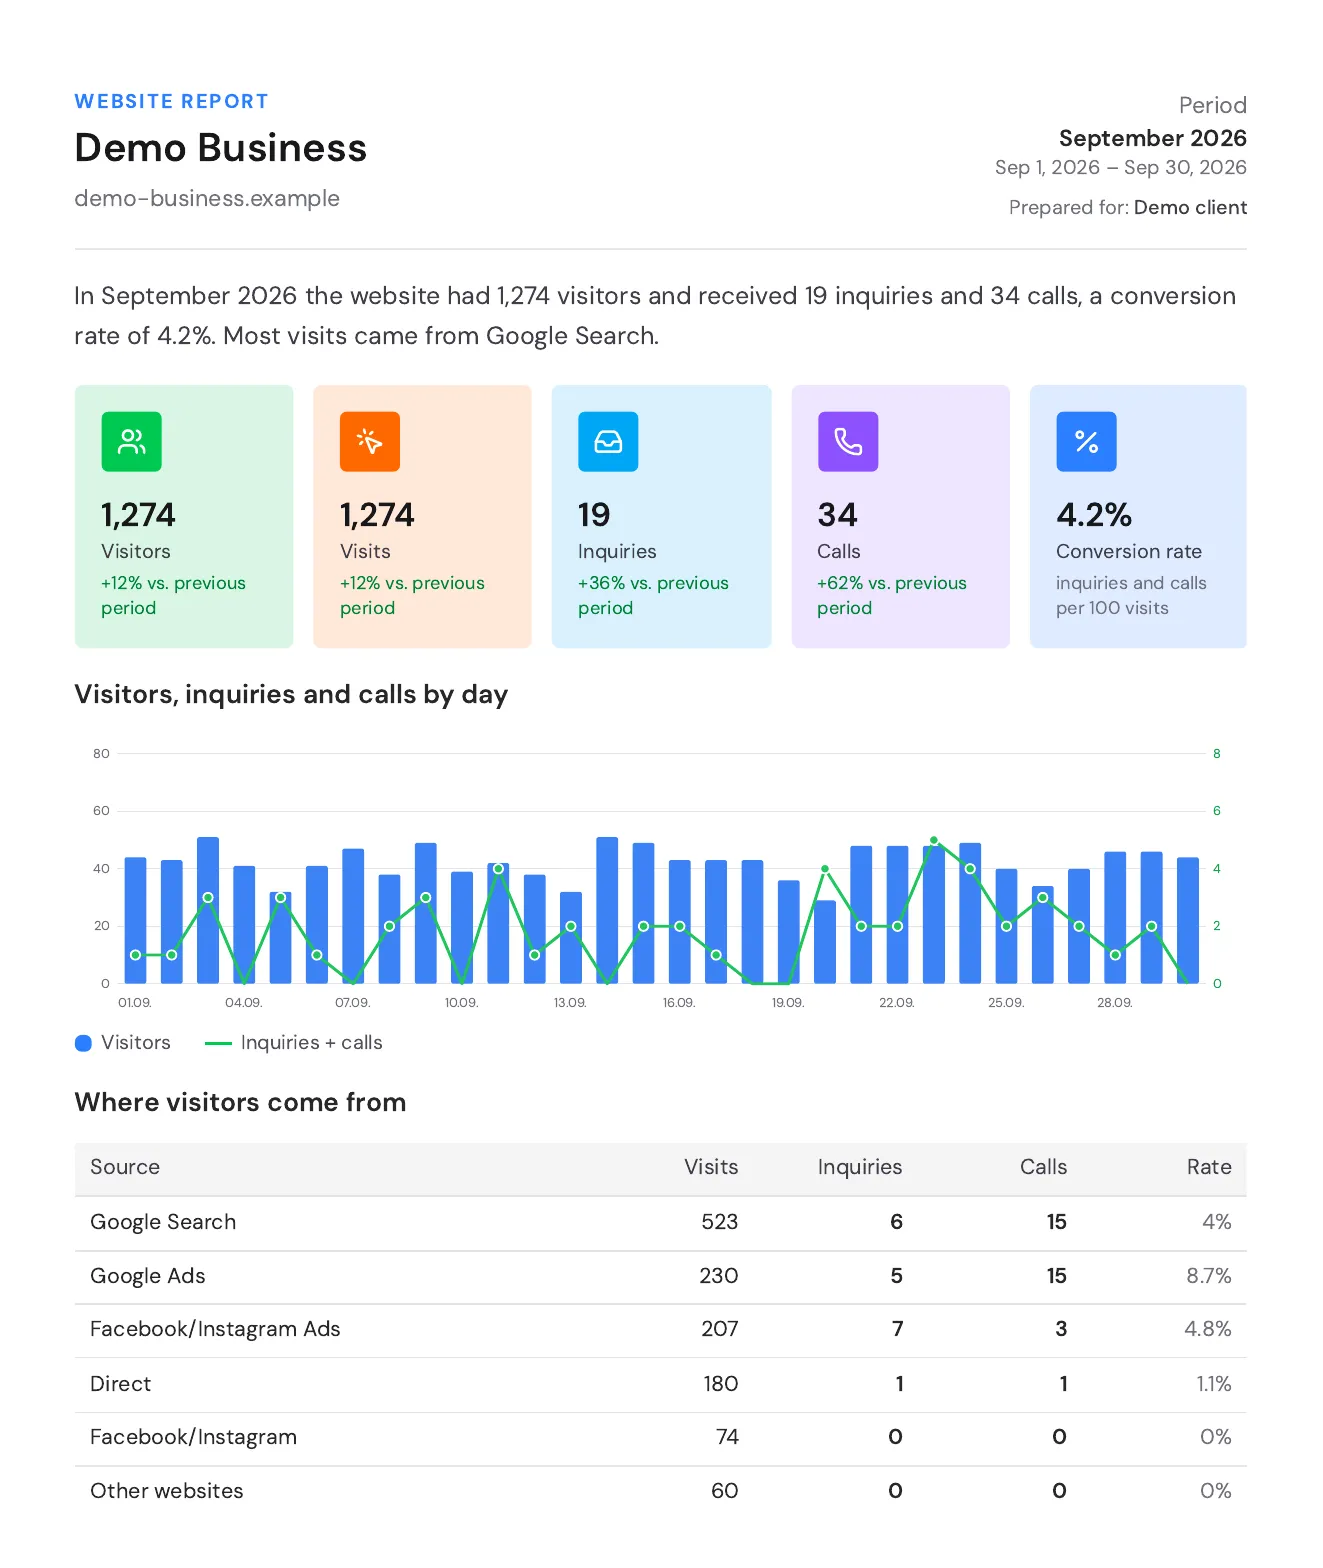Click the Visits column header

pos(711,1167)
